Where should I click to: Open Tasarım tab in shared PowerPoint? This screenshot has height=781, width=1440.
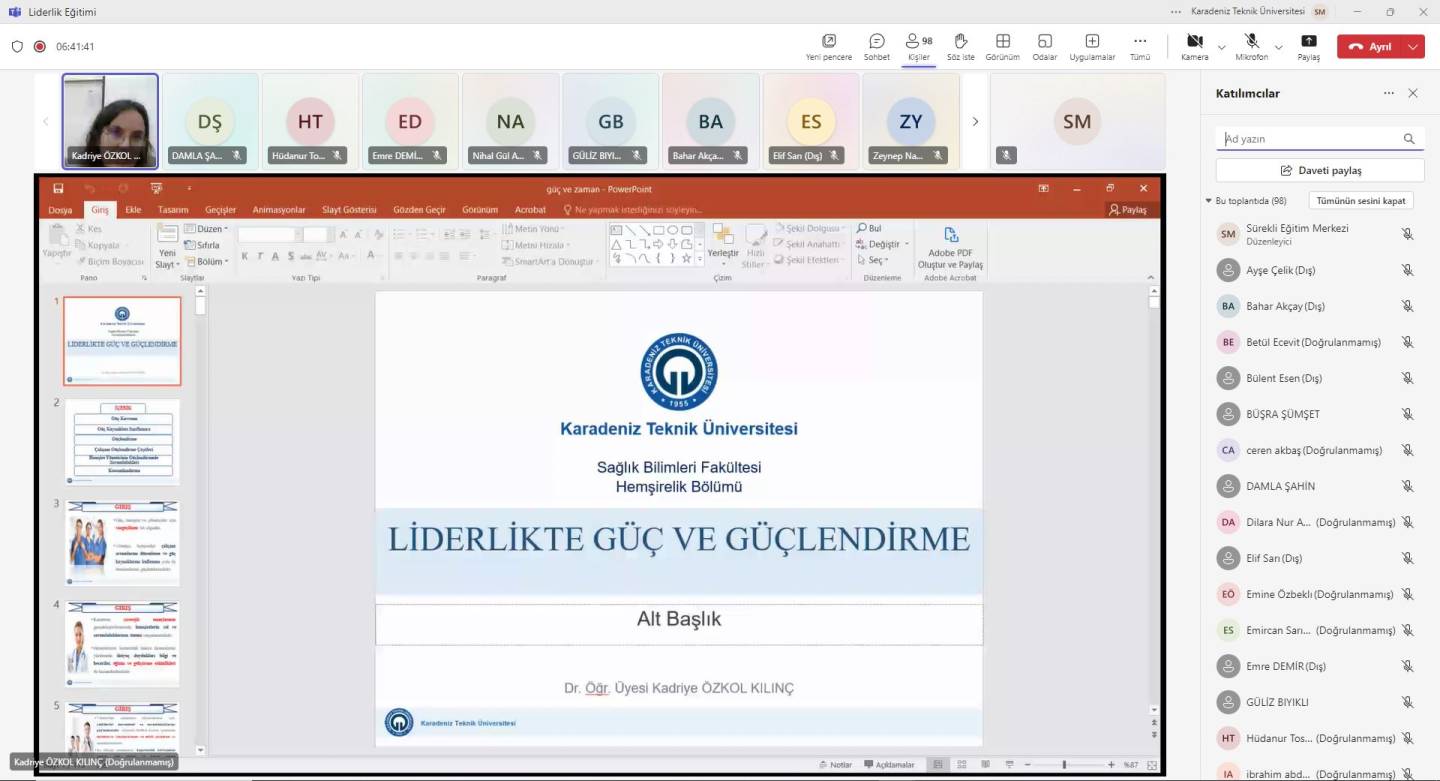[x=173, y=210]
